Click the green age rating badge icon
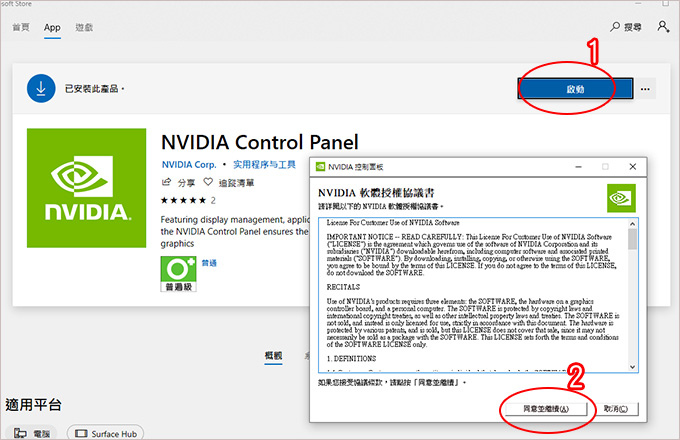The width and height of the screenshot is (680, 440). [178, 274]
